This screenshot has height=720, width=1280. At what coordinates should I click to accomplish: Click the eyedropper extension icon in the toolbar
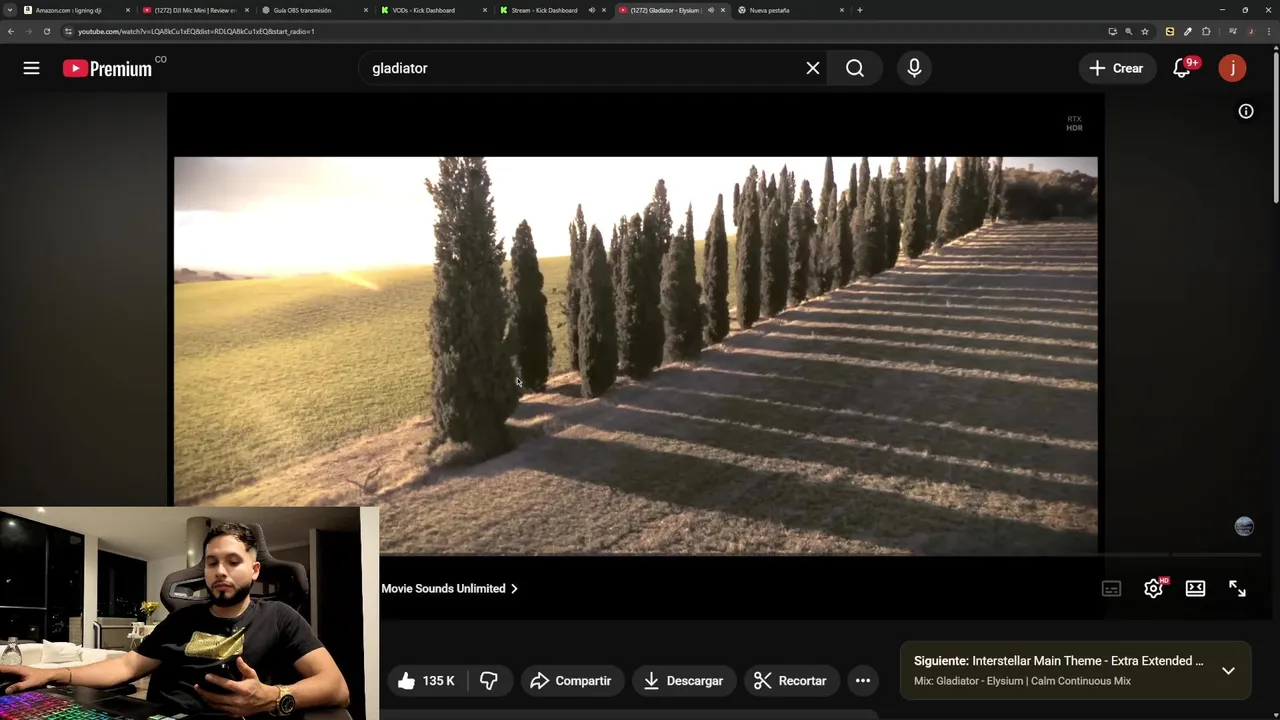click(1187, 31)
